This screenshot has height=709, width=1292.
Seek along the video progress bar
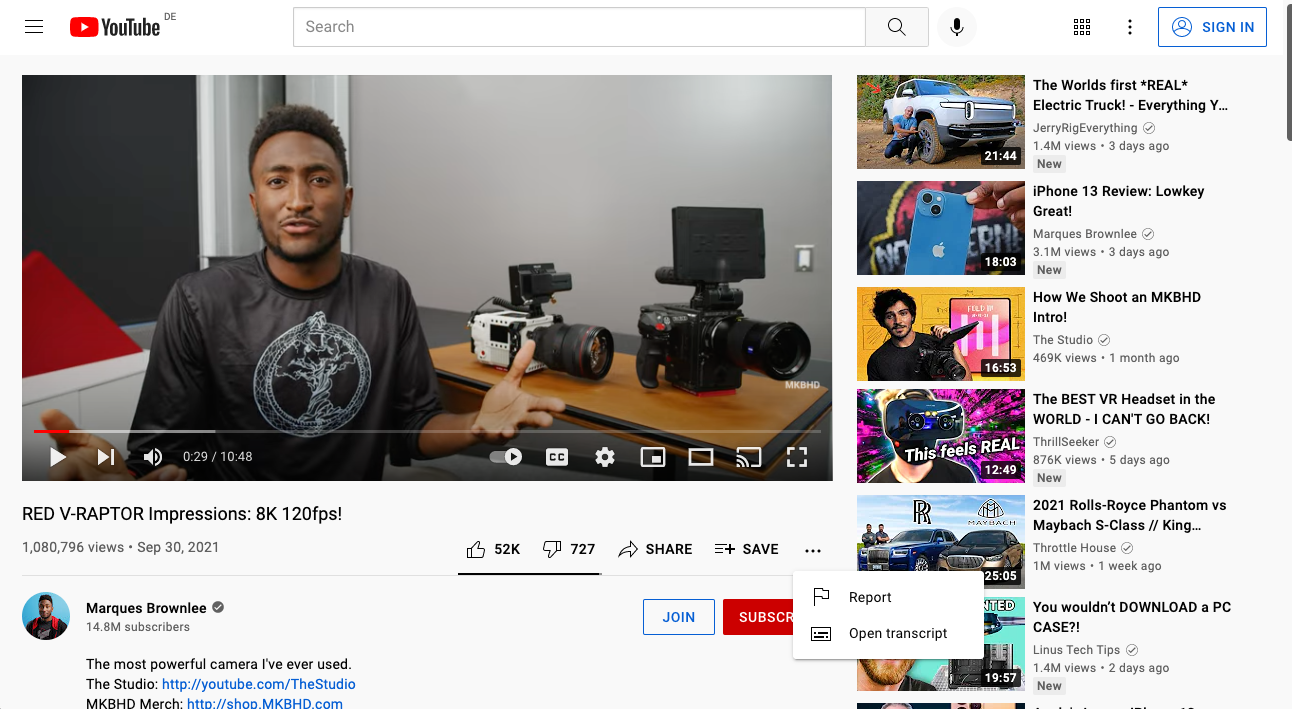[x=427, y=431]
